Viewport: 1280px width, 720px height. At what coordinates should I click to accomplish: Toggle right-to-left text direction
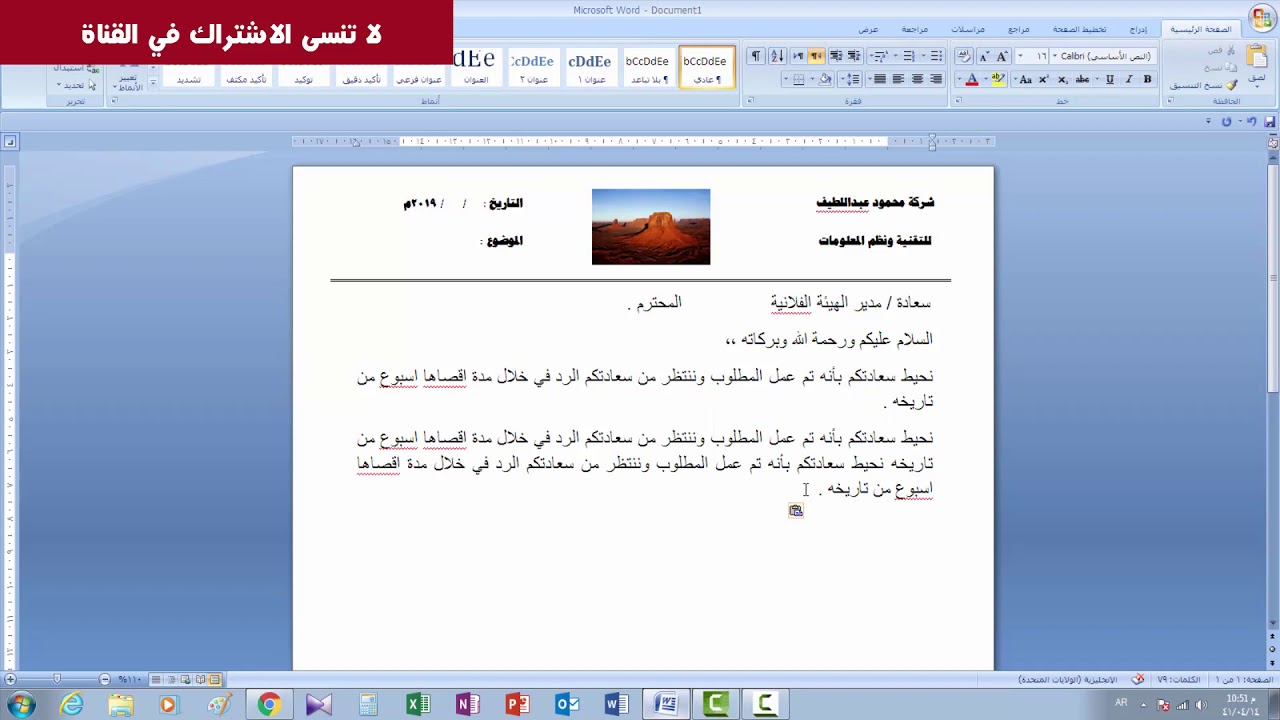coord(816,56)
